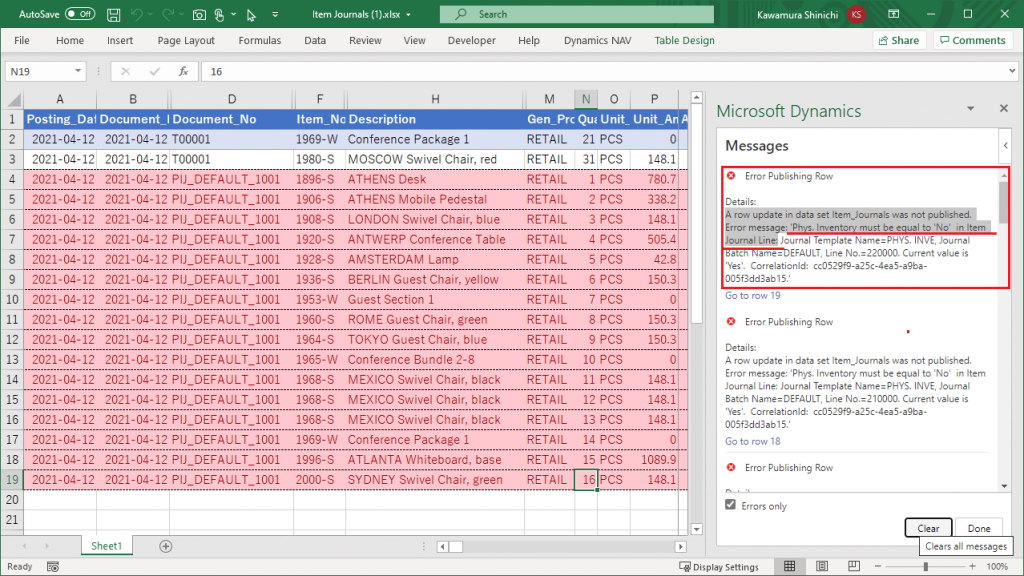This screenshot has height=576, width=1024.
Task: Select column H header
Action: tap(435, 99)
